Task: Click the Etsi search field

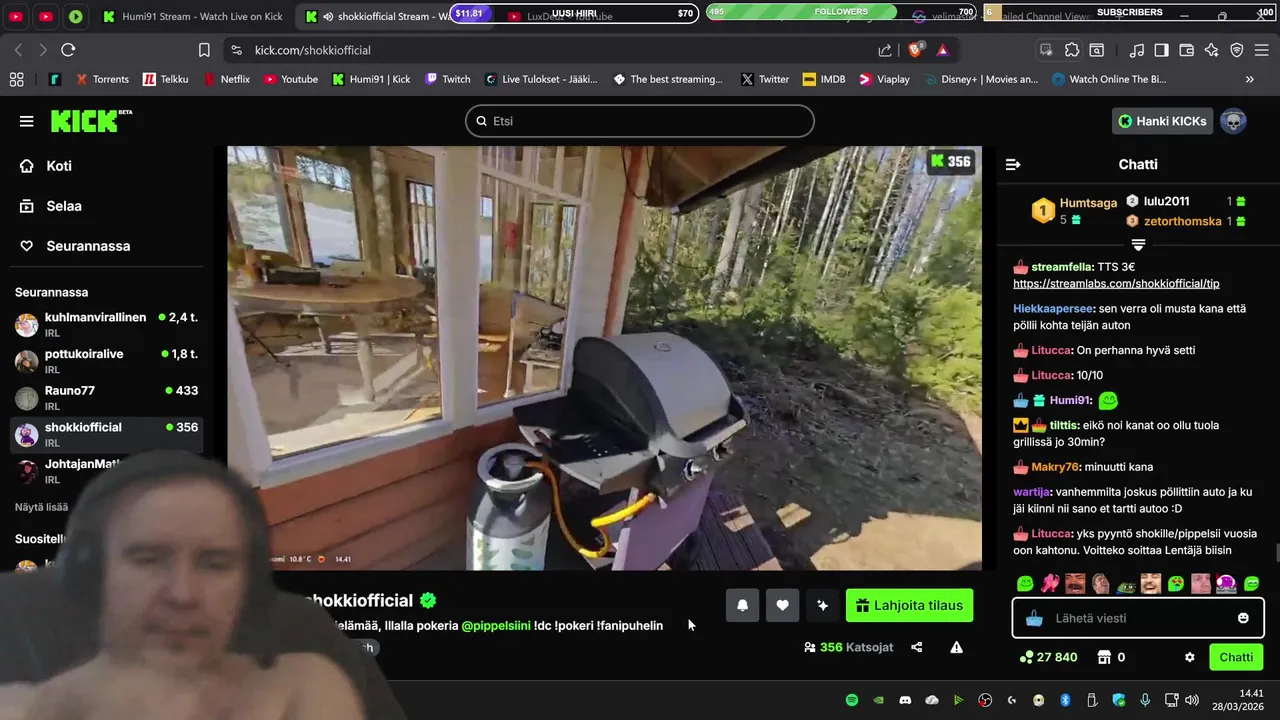Action: click(640, 121)
